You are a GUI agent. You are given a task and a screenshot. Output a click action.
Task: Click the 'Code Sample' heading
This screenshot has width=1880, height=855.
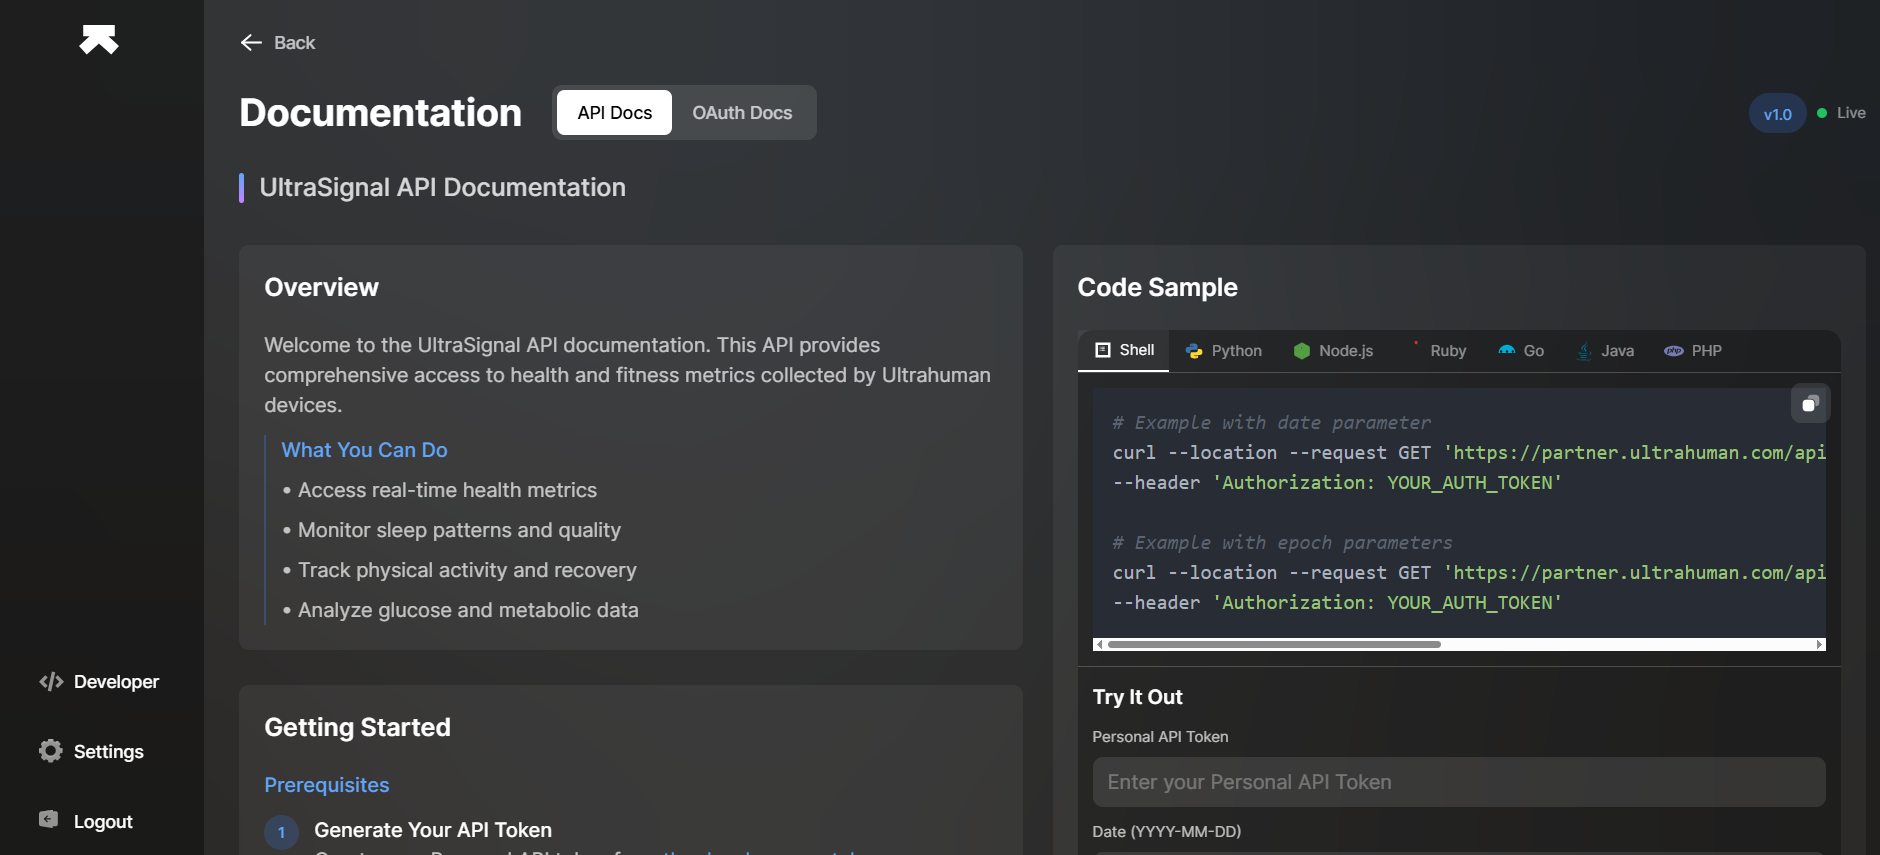[1157, 287]
